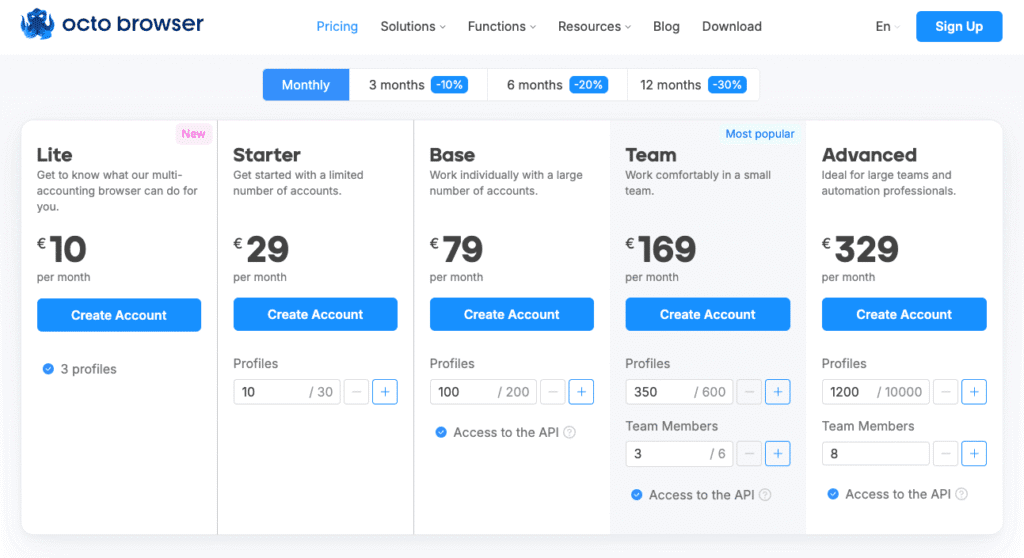Open the En language selector
Viewport: 1024px width, 558px height.
[888, 26]
